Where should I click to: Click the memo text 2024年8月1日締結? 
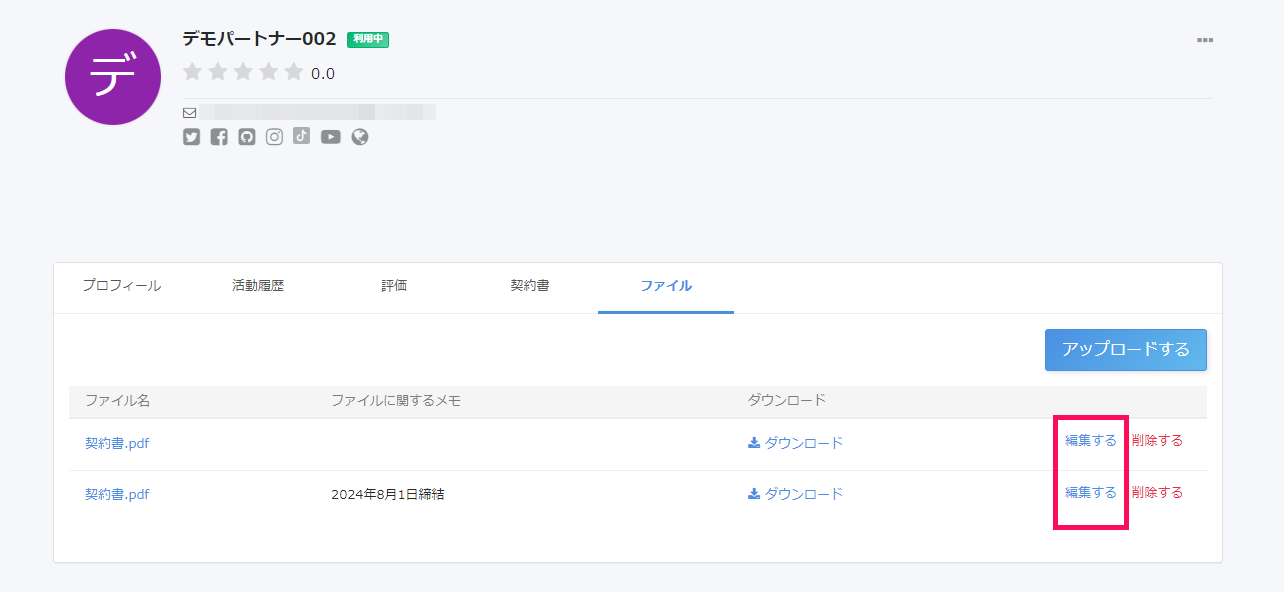[388, 494]
